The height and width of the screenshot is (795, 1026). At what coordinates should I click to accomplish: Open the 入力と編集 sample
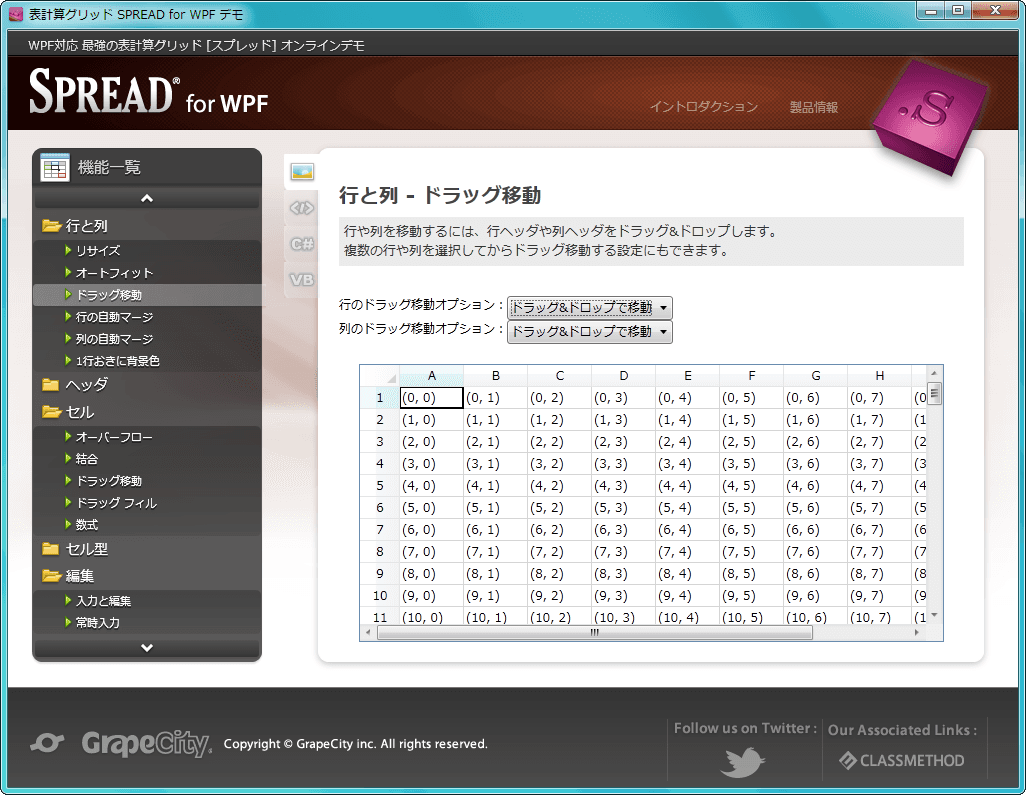pos(103,601)
